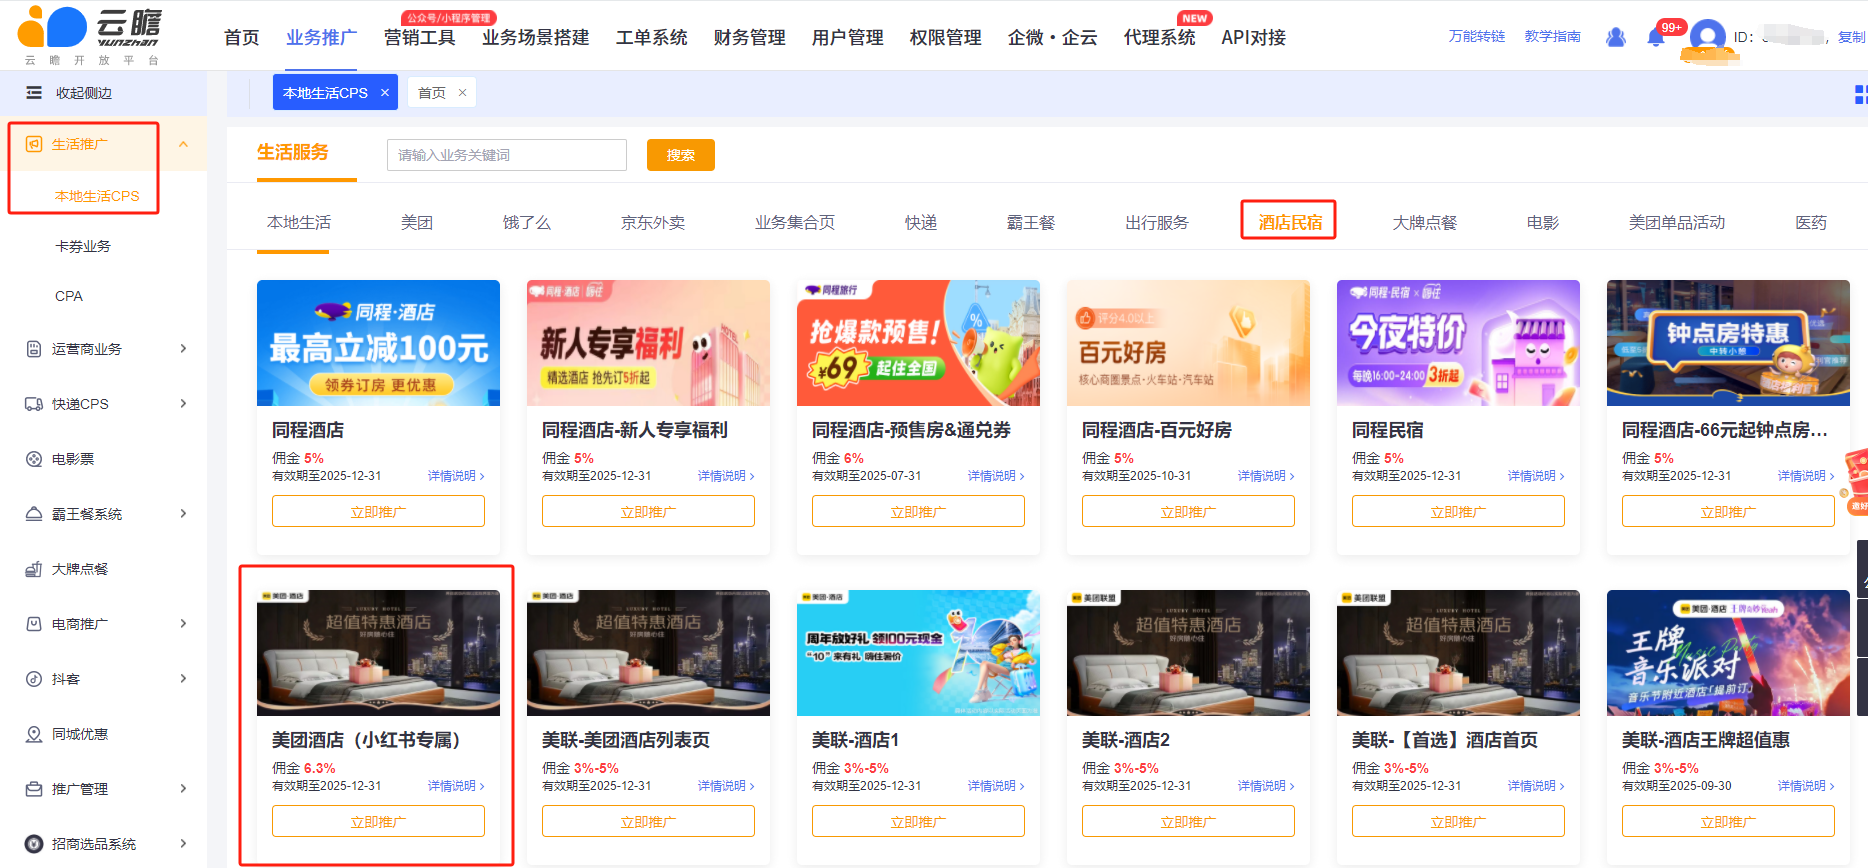
Task: Expand the 推广管理 menu arrow
Action: tap(183, 789)
